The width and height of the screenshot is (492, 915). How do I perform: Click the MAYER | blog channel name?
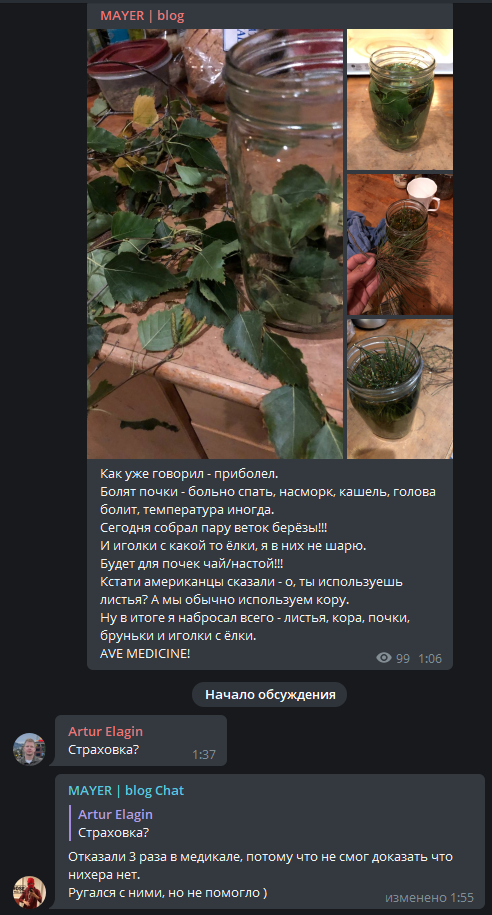(x=142, y=16)
